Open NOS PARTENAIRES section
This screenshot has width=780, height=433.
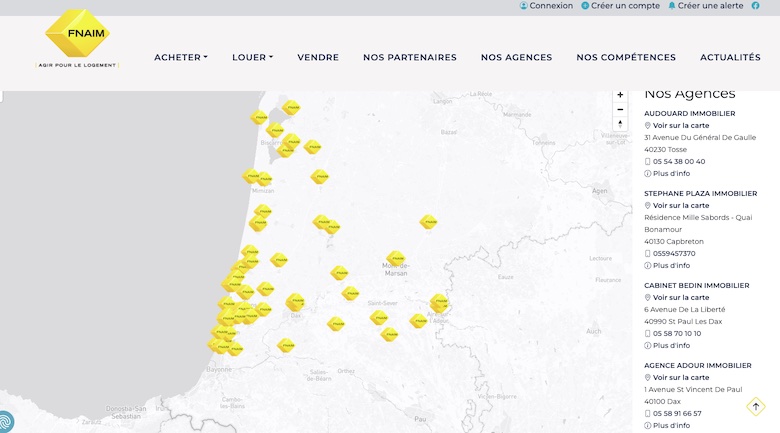pyautogui.click(x=410, y=58)
